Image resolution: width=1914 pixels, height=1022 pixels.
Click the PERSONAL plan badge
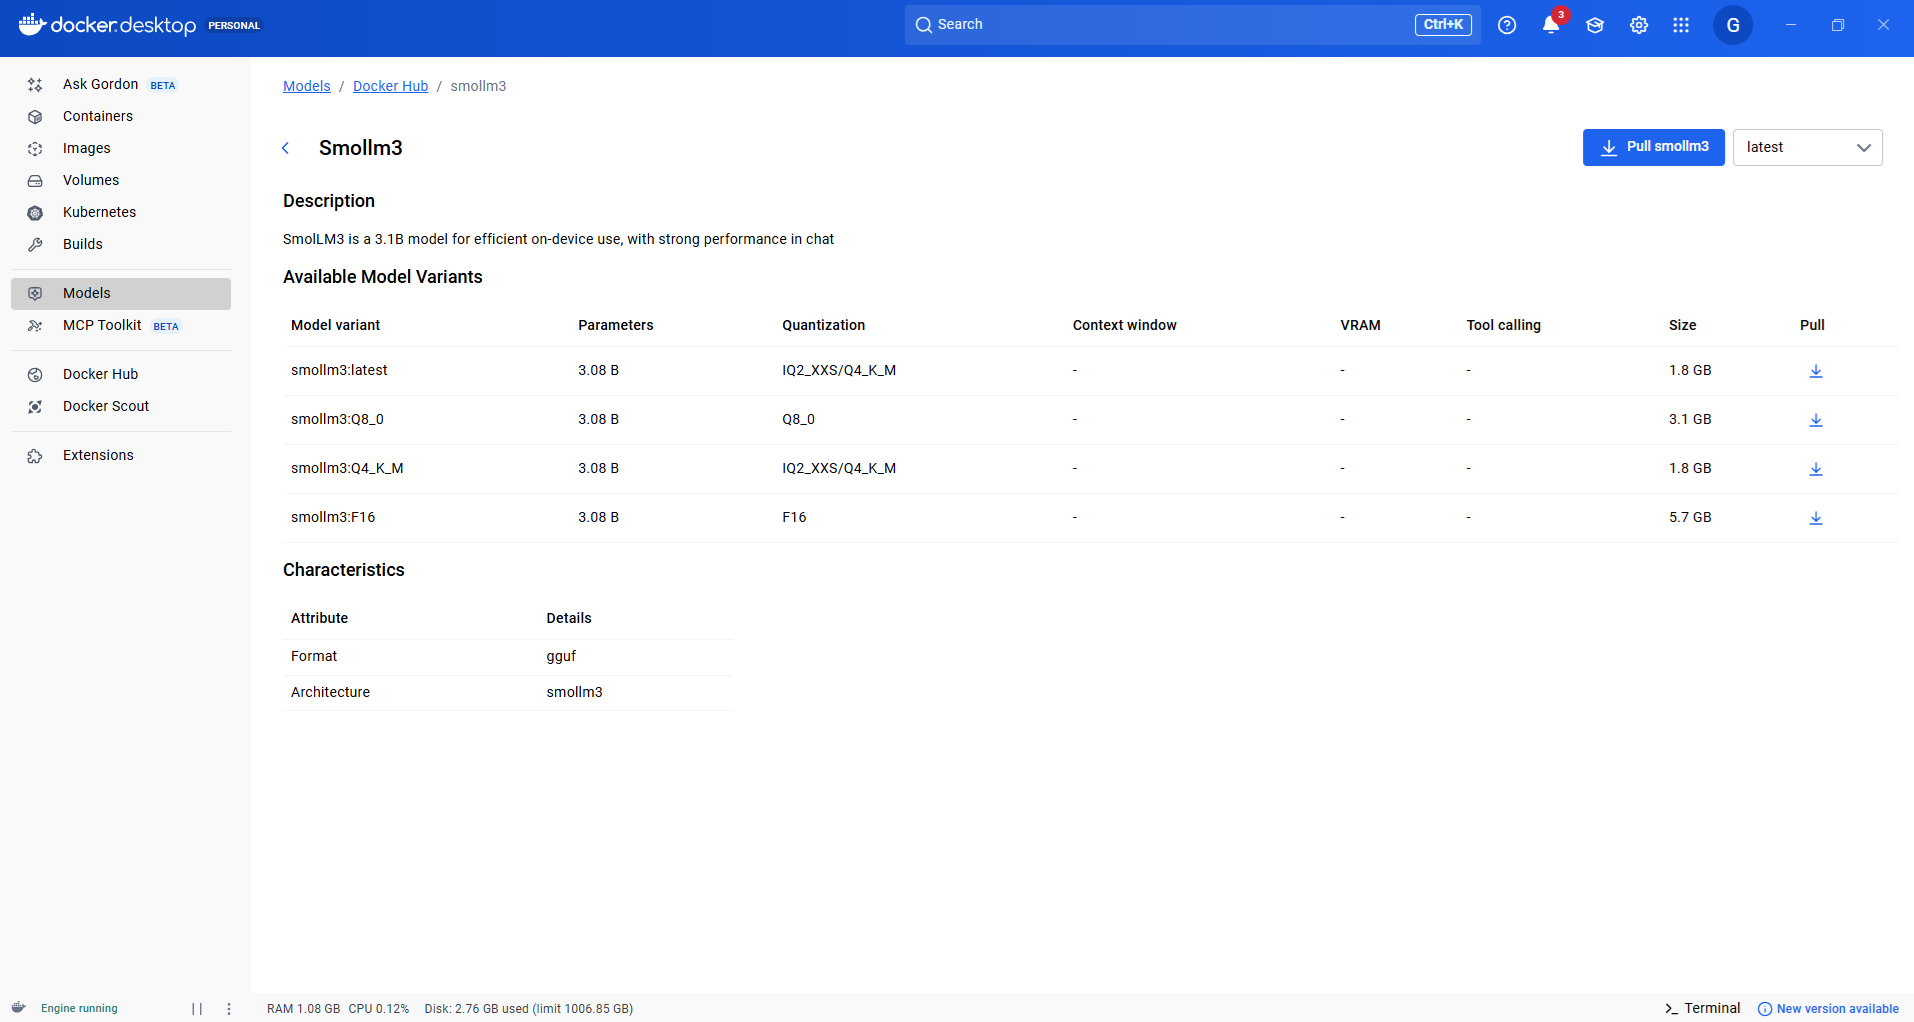tap(234, 26)
